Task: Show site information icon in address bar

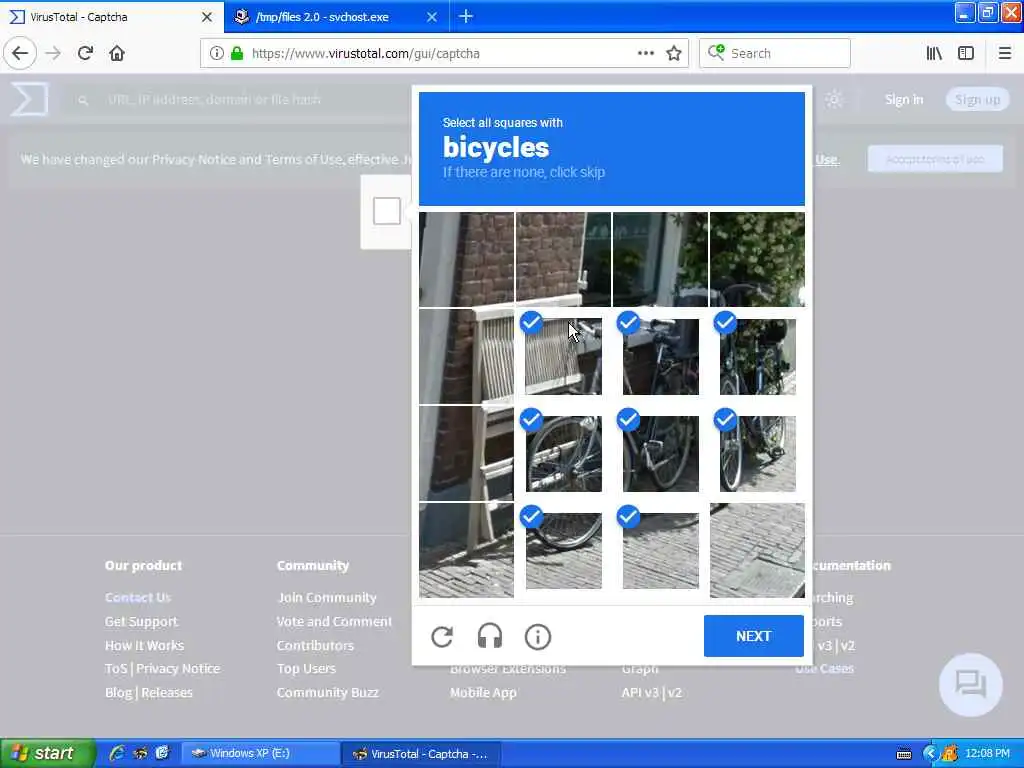Action: click(217, 54)
